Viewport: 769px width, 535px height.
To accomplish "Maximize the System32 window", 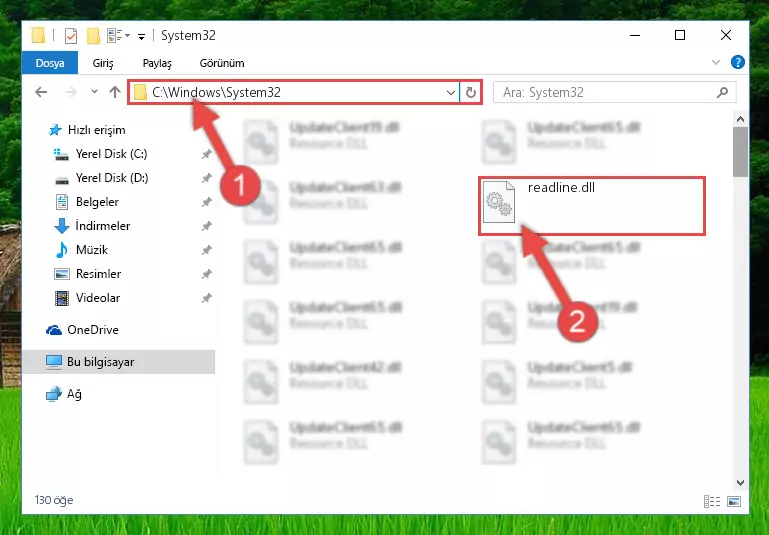I will pos(680,35).
